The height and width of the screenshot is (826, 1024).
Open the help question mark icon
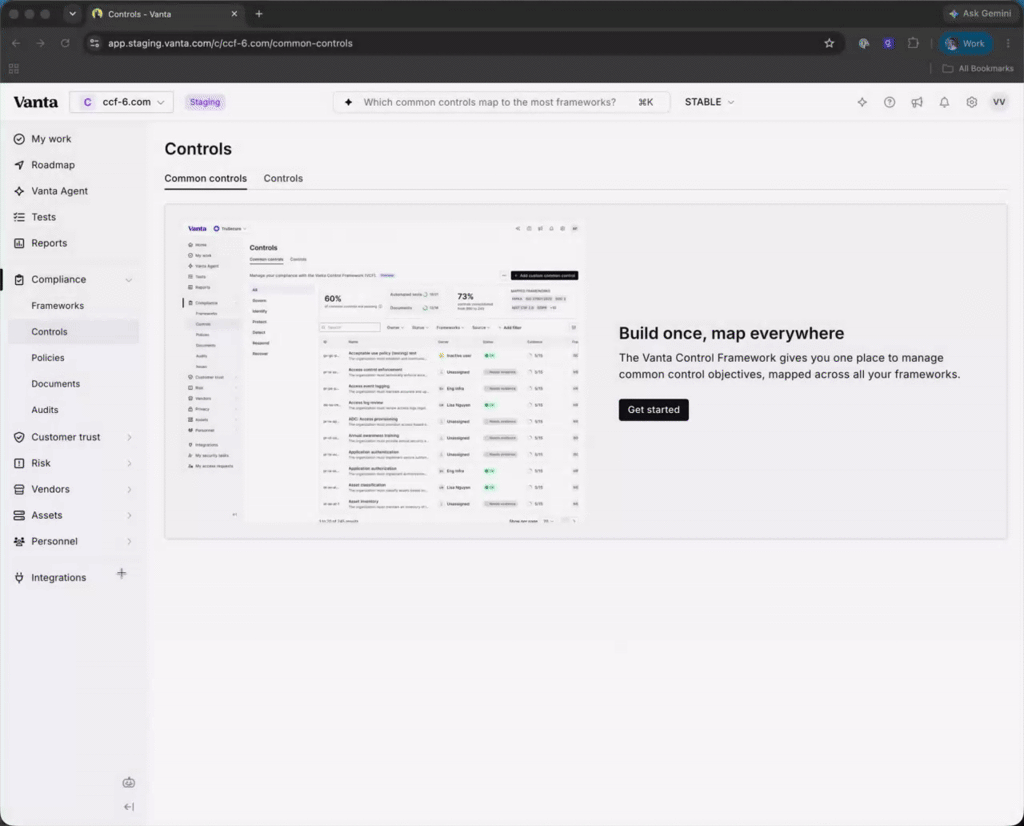(889, 102)
